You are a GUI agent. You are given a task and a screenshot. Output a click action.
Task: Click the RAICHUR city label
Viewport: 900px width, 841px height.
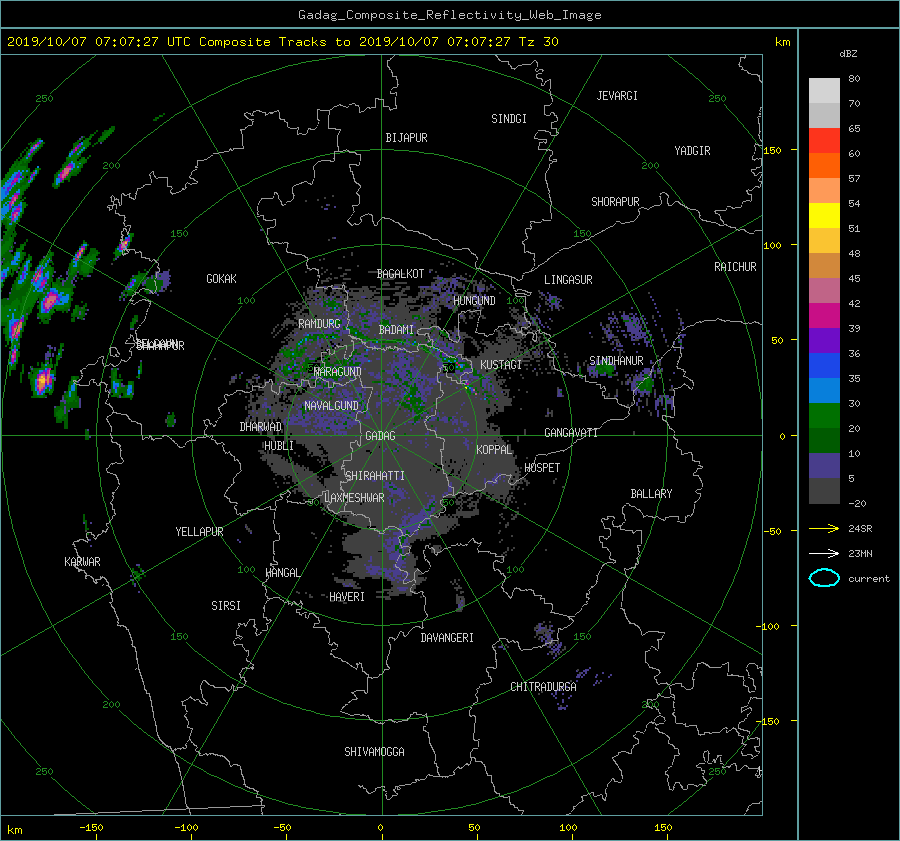tap(735, 267)
